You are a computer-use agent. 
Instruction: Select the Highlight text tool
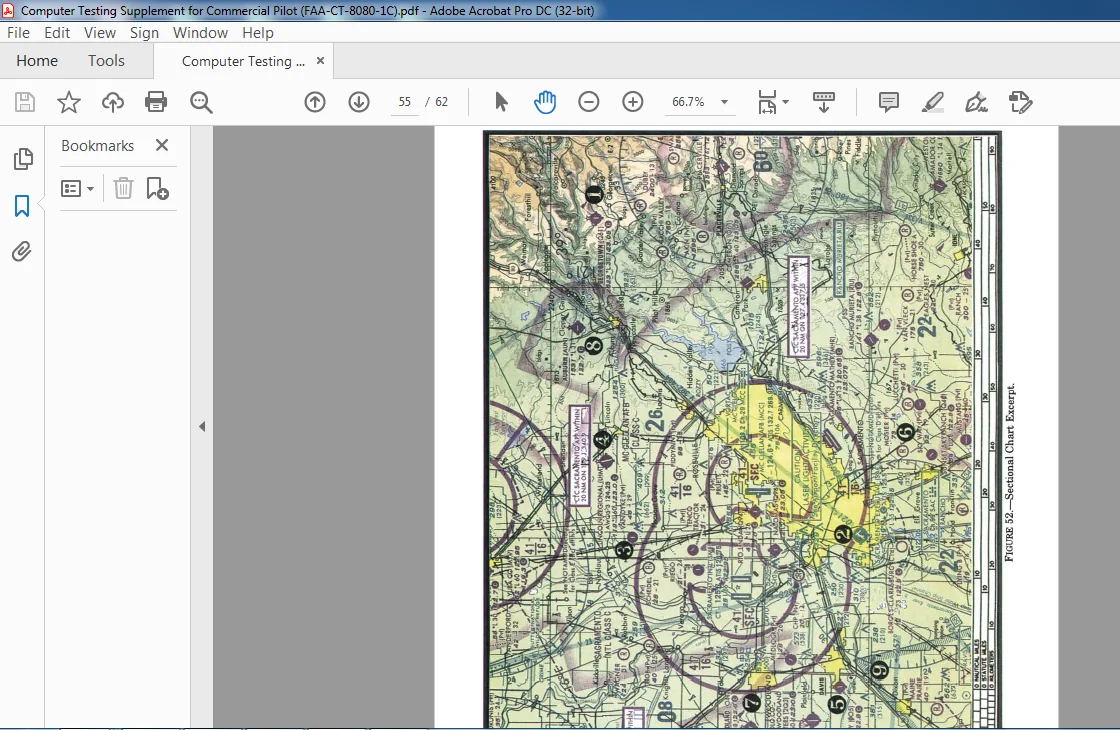click(x=932, y=102)
